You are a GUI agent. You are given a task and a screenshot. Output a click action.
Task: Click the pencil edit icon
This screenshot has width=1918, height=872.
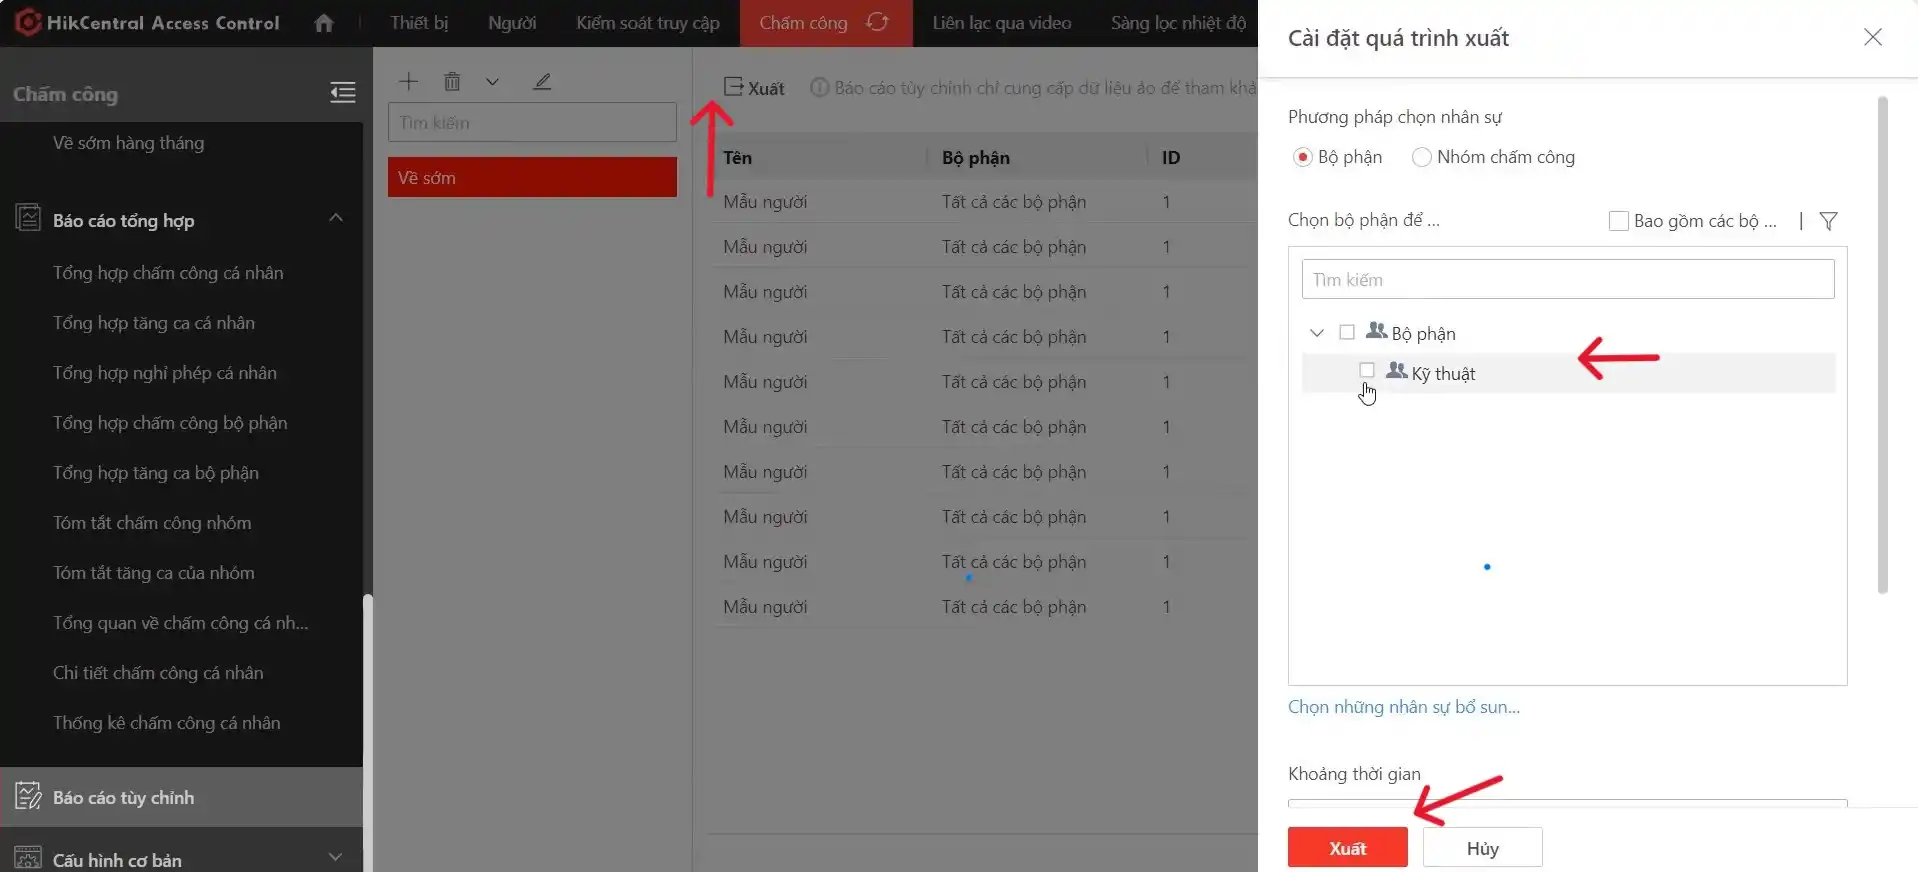(x=542, y=82)
